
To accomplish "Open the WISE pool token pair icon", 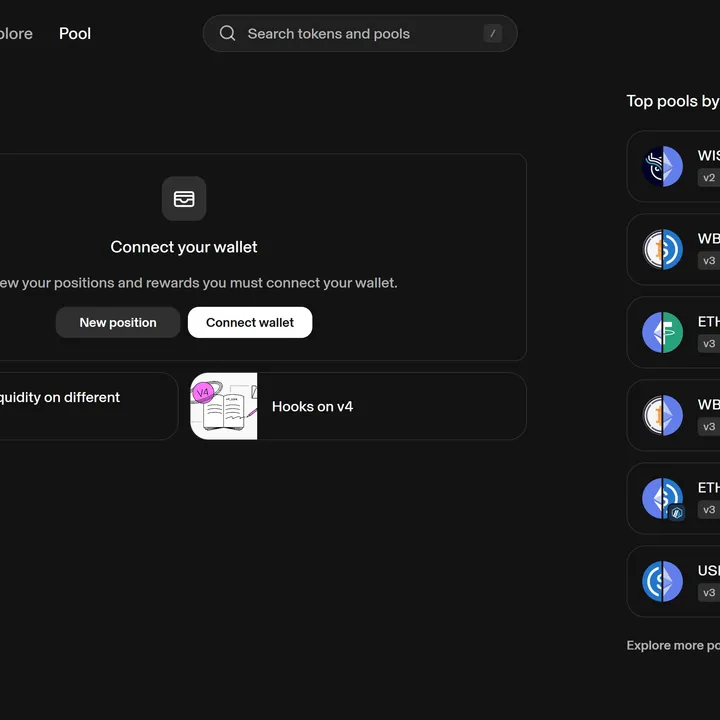I will 662,167.
